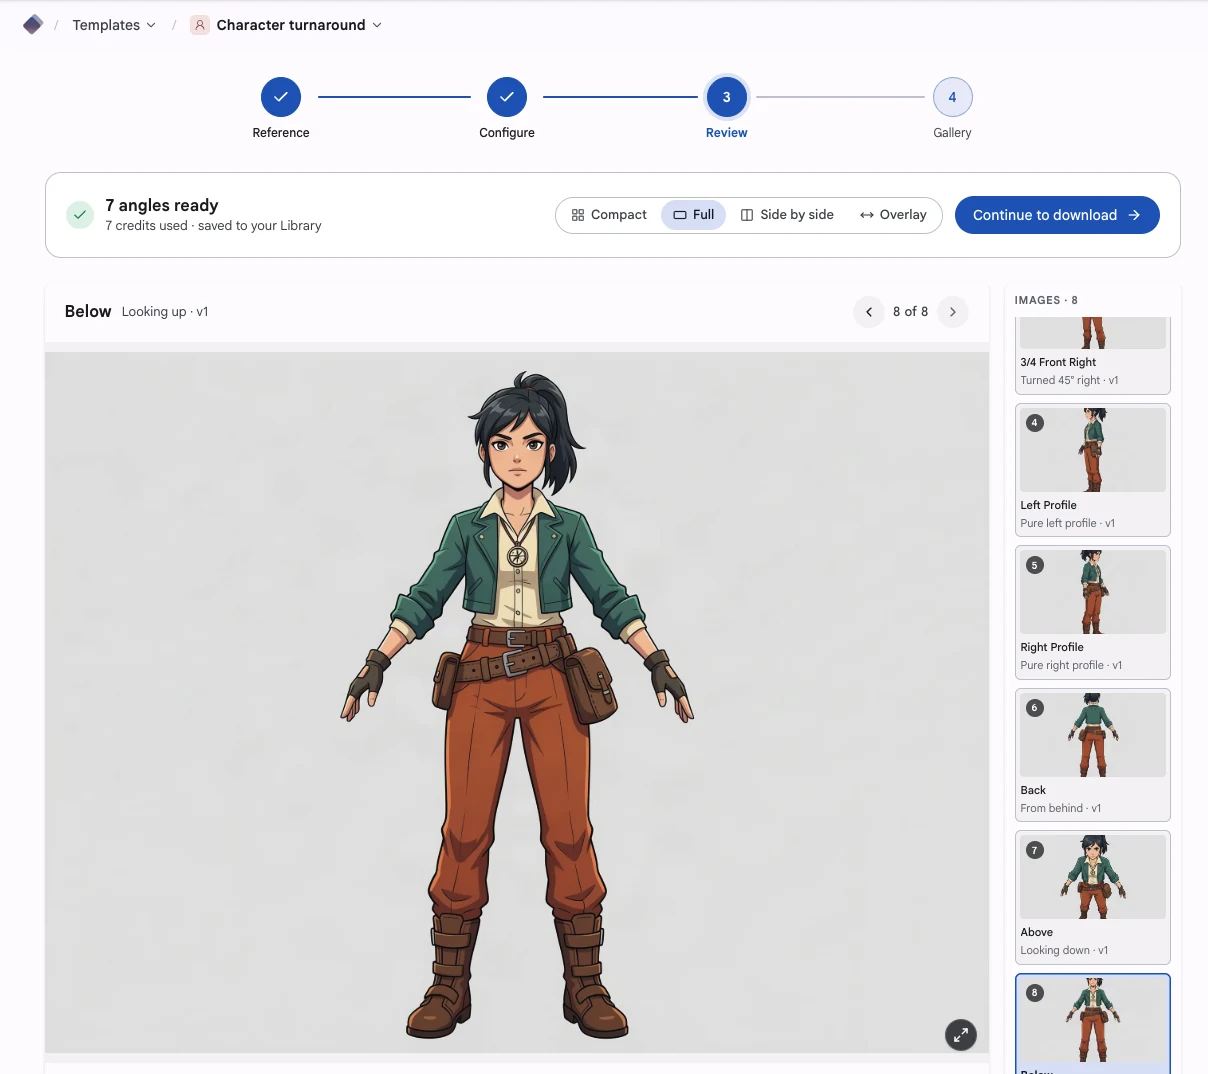Switch to Full view mode
The height and width of the screenshot is (1074, 1208).
[694, 215]
